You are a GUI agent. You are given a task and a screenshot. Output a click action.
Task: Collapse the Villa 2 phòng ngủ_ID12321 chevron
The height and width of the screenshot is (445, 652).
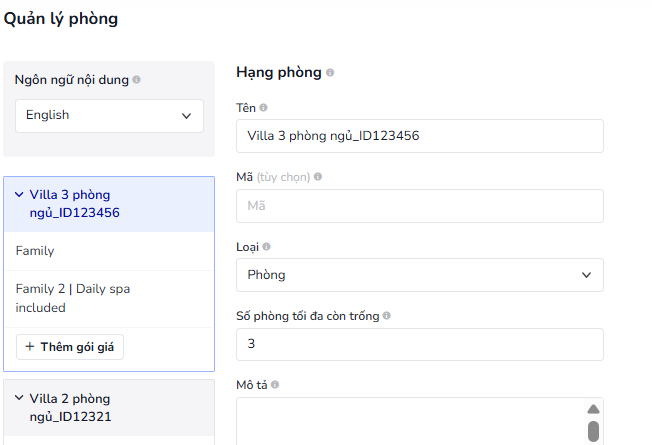(x=19, y=398)
